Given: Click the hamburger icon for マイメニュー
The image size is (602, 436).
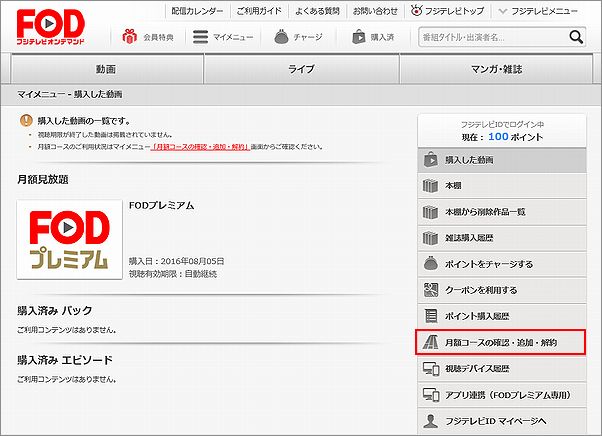Looking at the screenshot, I should (200, 37).
